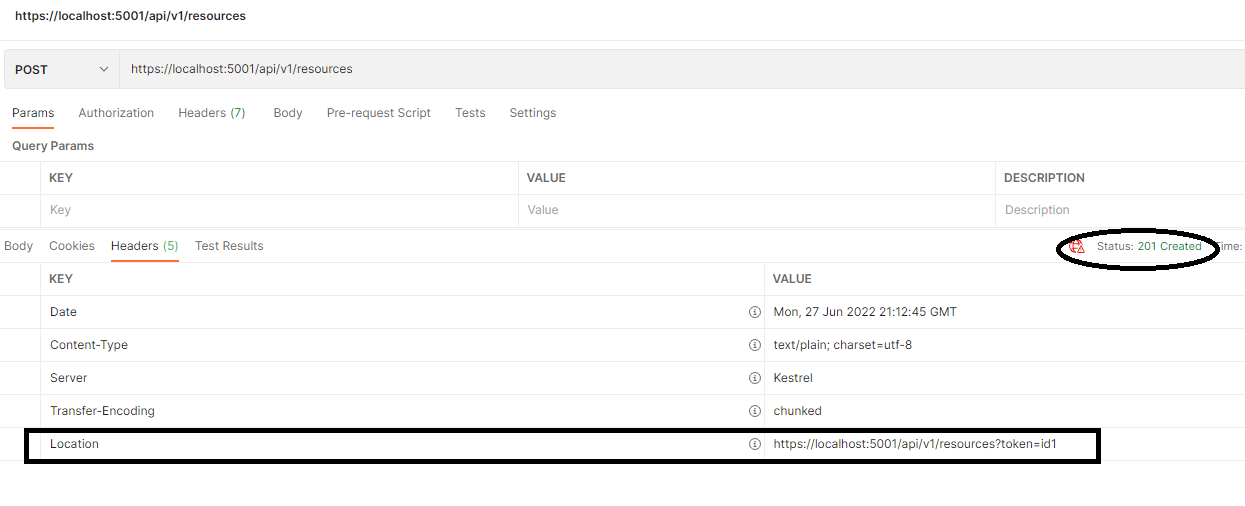Open the POST method dropdown
The image size is (1245, 506).
click(62, 69)
